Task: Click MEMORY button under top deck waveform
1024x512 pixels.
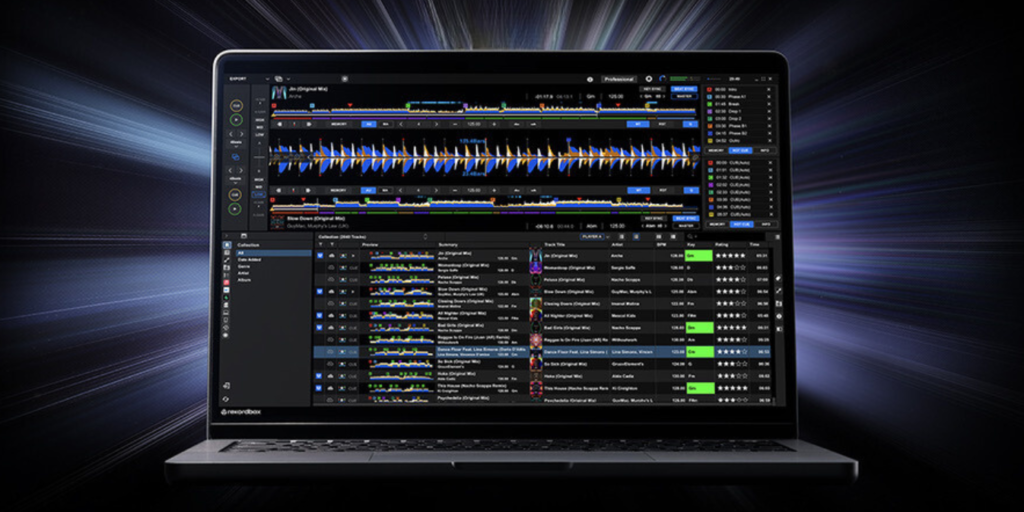Action: [x=338, y=124]
